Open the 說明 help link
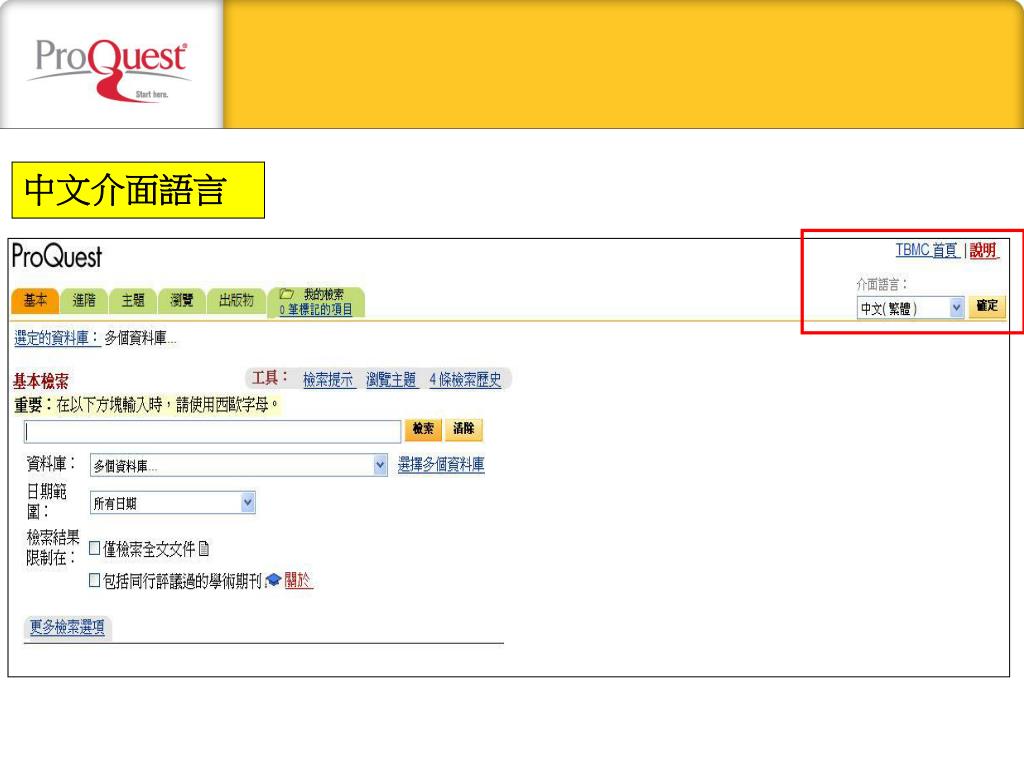The height and width of the screenshot is (768, 1024). (983, 250)
